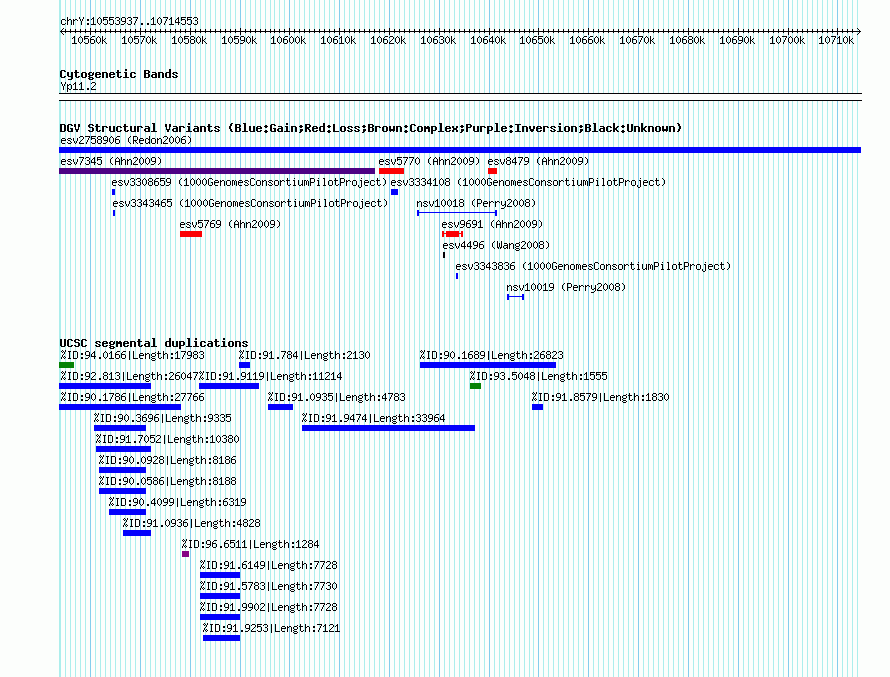
Task: Select the esv3343836 variant label
Action: click(x=593, y=266)
